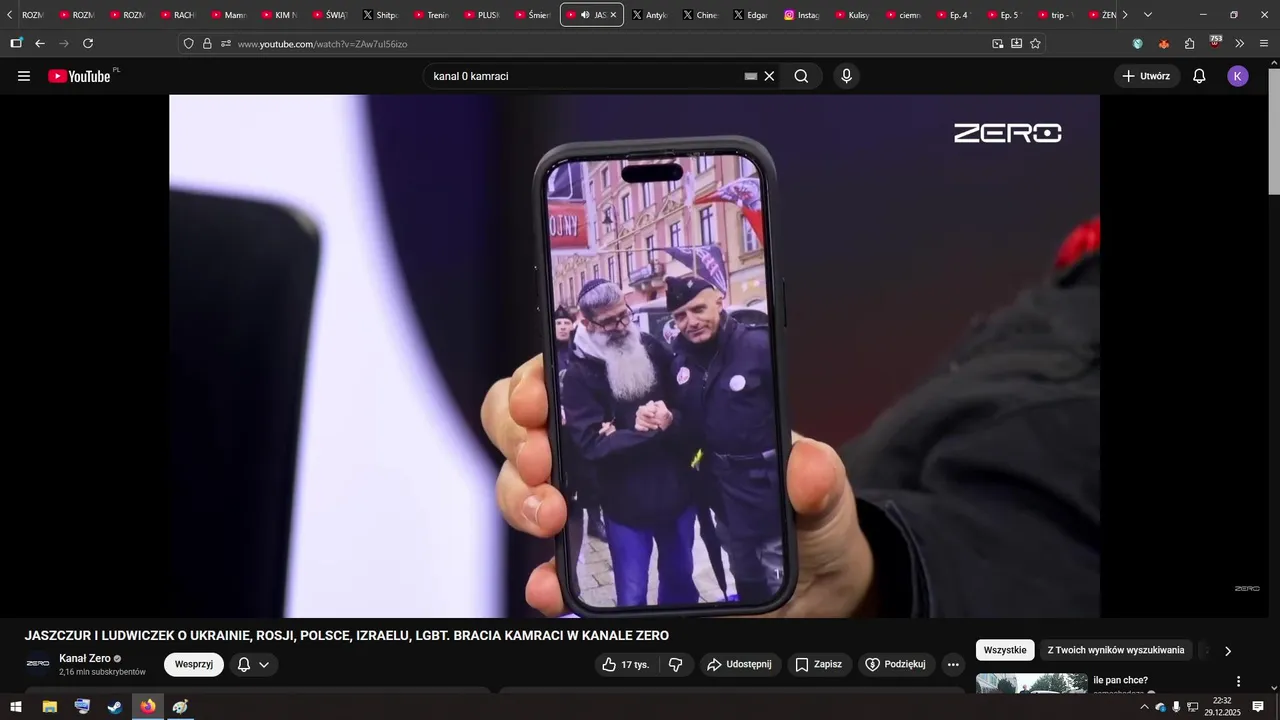This screenshot has width=1280, height=720.
Task: Open Firefox application menu
Action: point(1264,43)
